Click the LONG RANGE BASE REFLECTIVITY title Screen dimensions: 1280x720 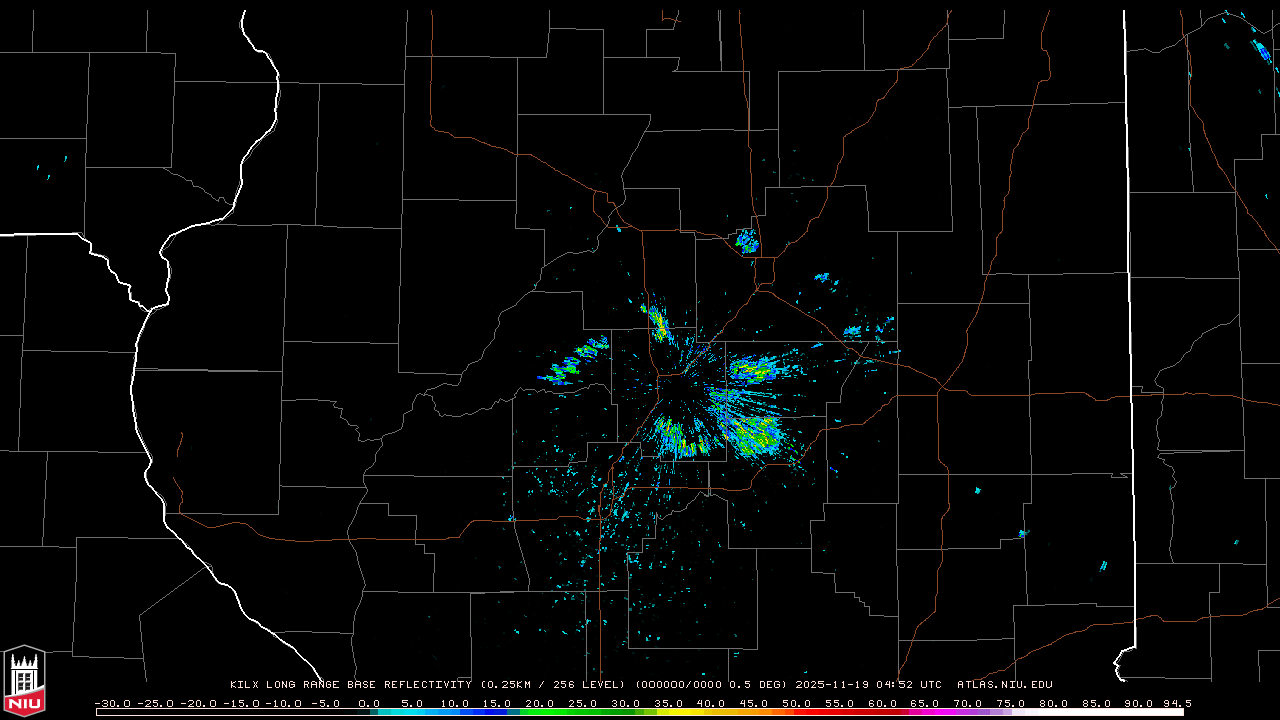click(369, 685)
